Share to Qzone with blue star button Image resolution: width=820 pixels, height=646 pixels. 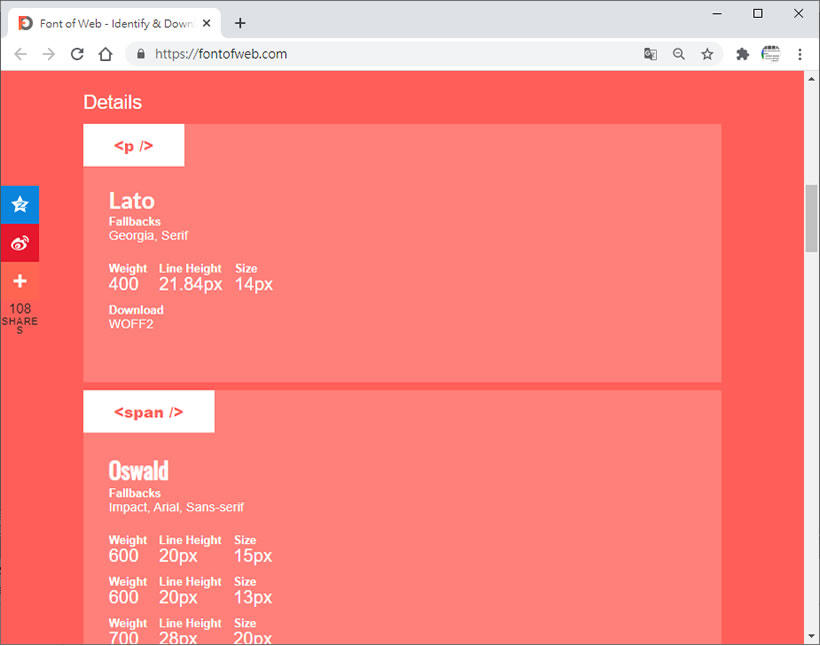pyautogui.click(x=20, y=205)
